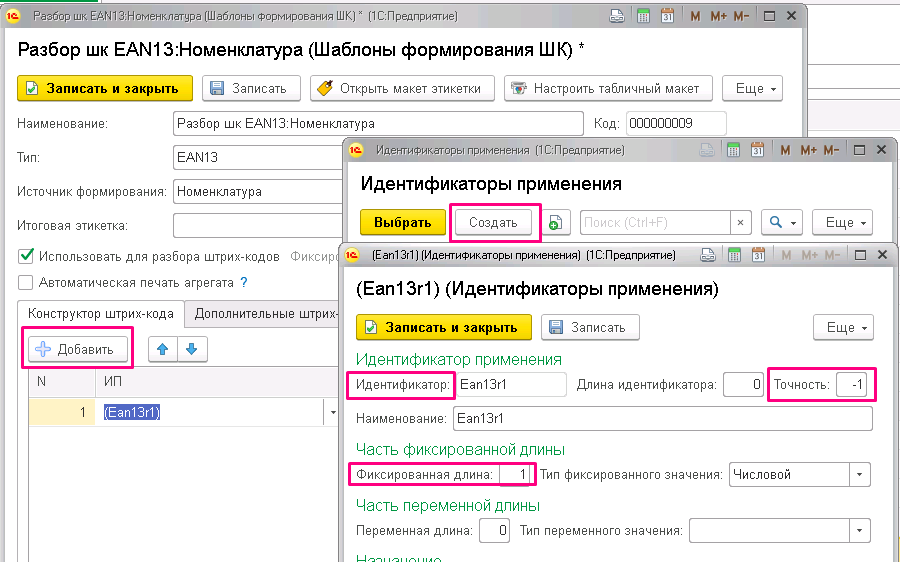900x562 pixels.
Task: Click M button in Идентификаторы применения list title bar
Action: pyautogui.click(x=785, y=150)
